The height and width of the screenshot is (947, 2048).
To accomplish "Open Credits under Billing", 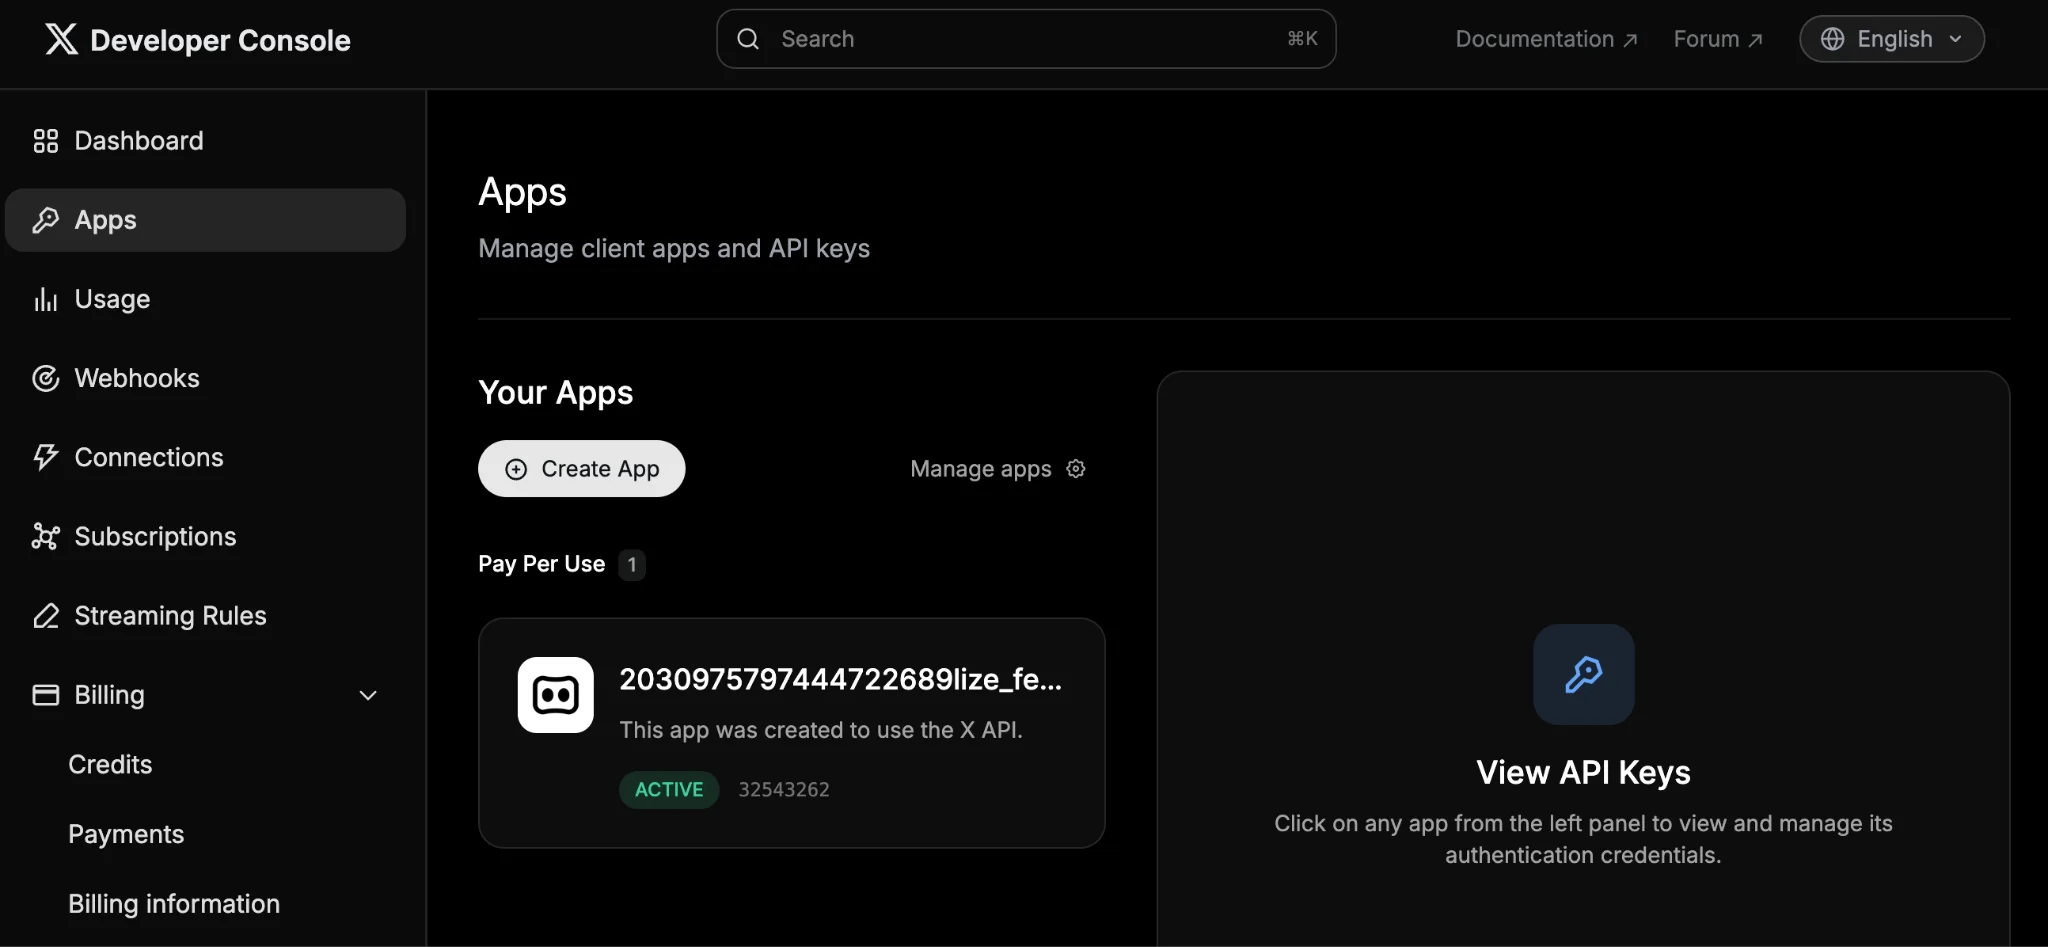I will [110, 764].
